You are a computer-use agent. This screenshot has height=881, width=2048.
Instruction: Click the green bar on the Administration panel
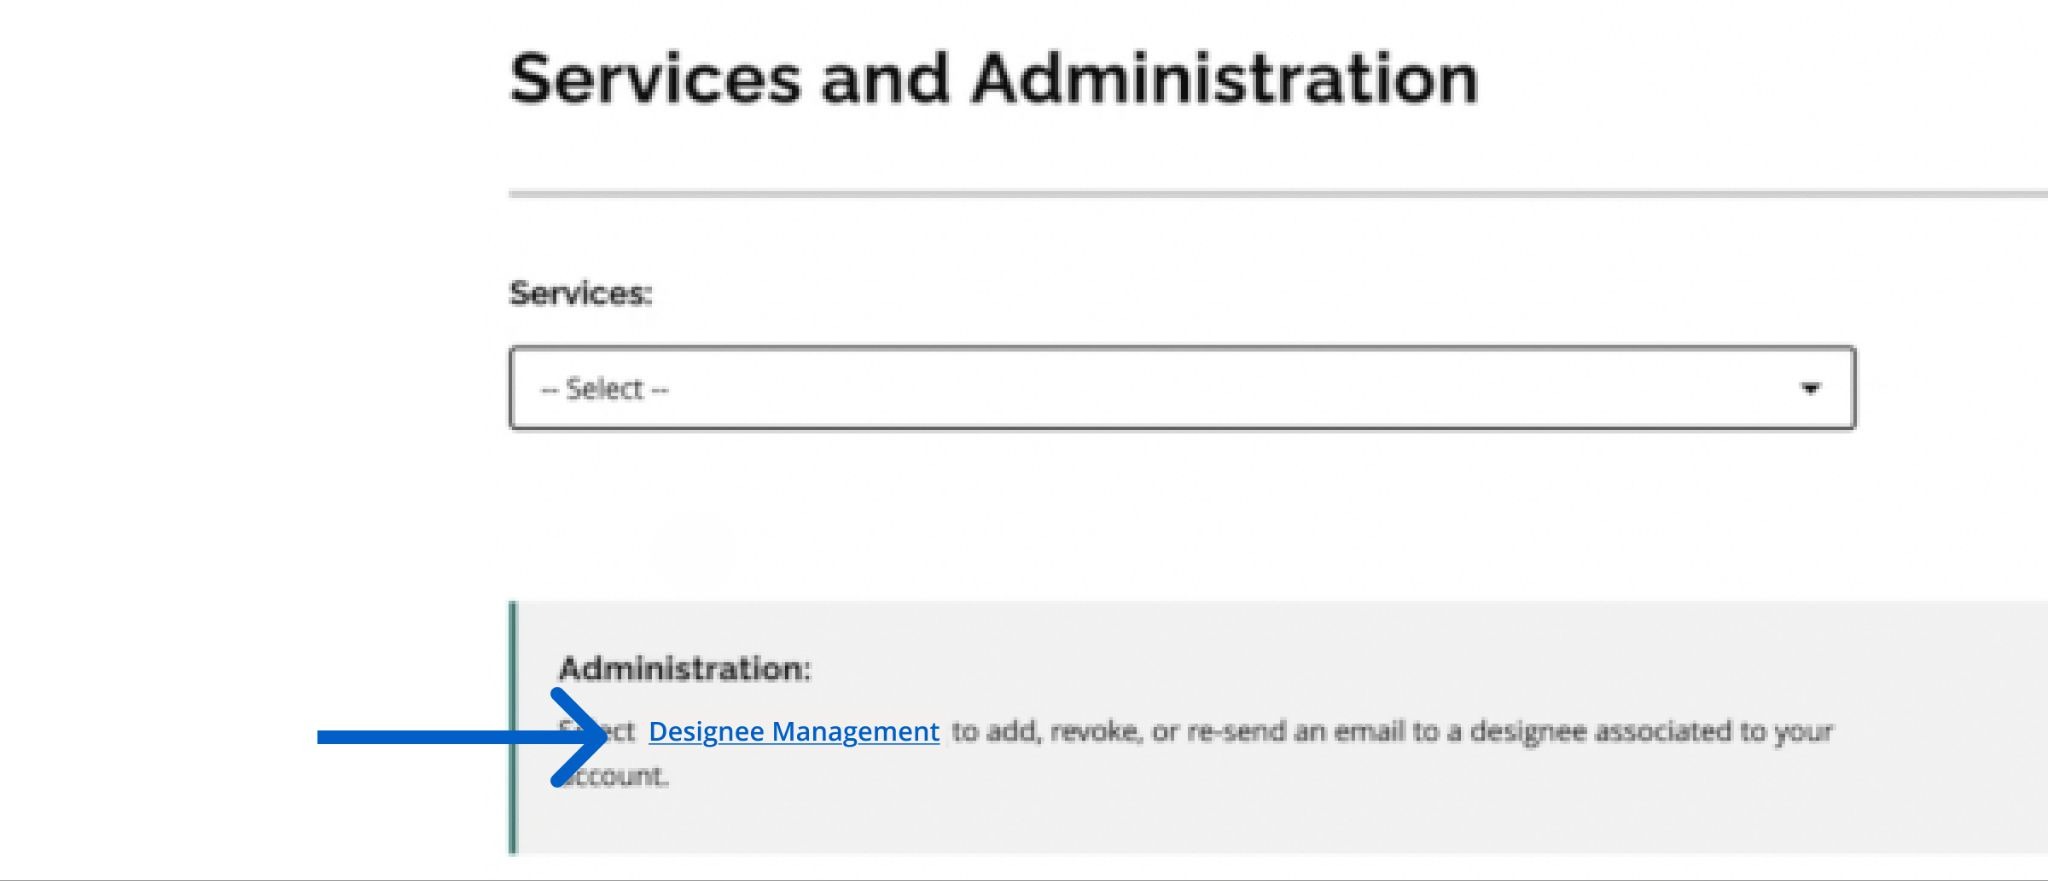coord(513,727)
